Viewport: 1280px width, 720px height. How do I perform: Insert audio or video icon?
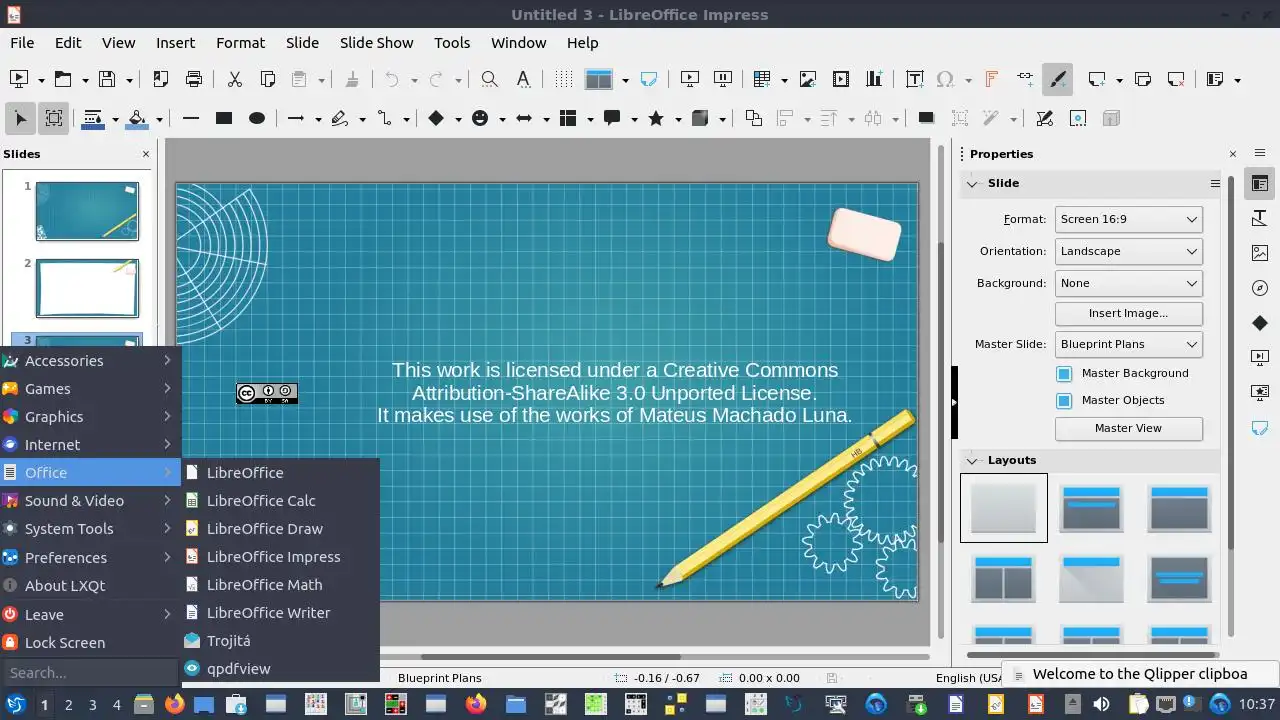(x=841, y=79)
